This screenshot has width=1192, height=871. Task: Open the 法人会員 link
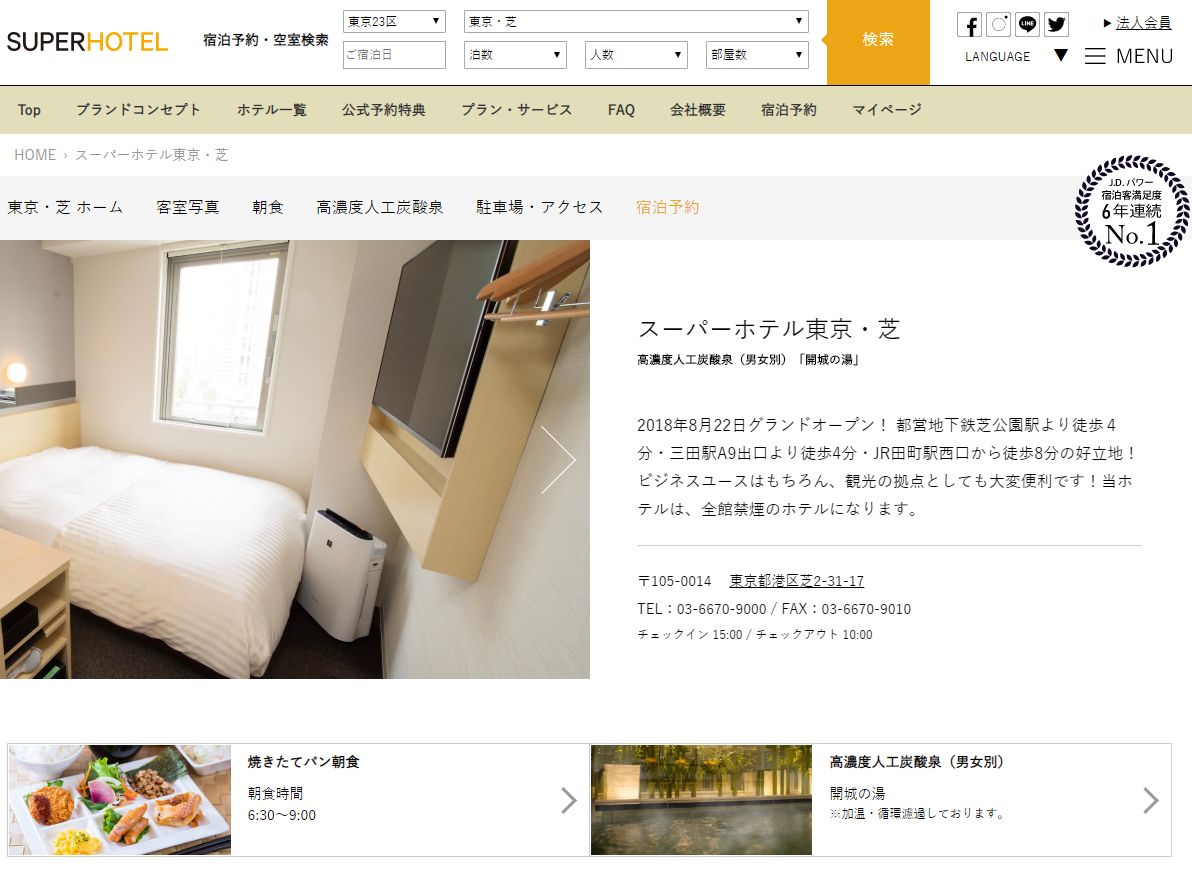1143,23
